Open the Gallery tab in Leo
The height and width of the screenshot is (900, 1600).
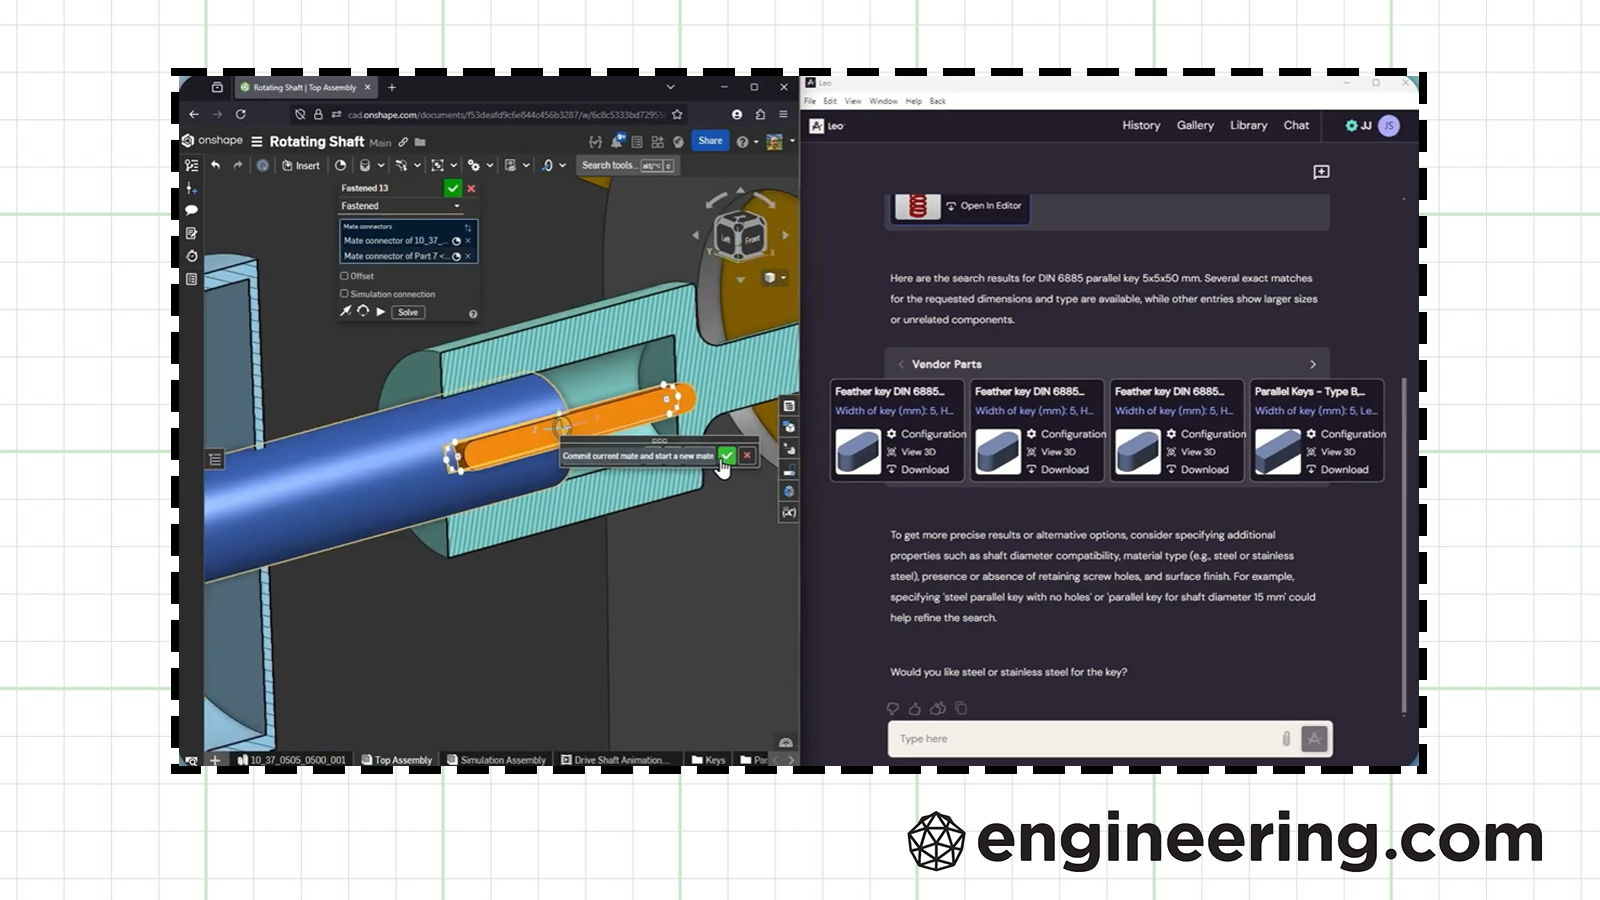pyautogui.click(x=1194, y=126)
